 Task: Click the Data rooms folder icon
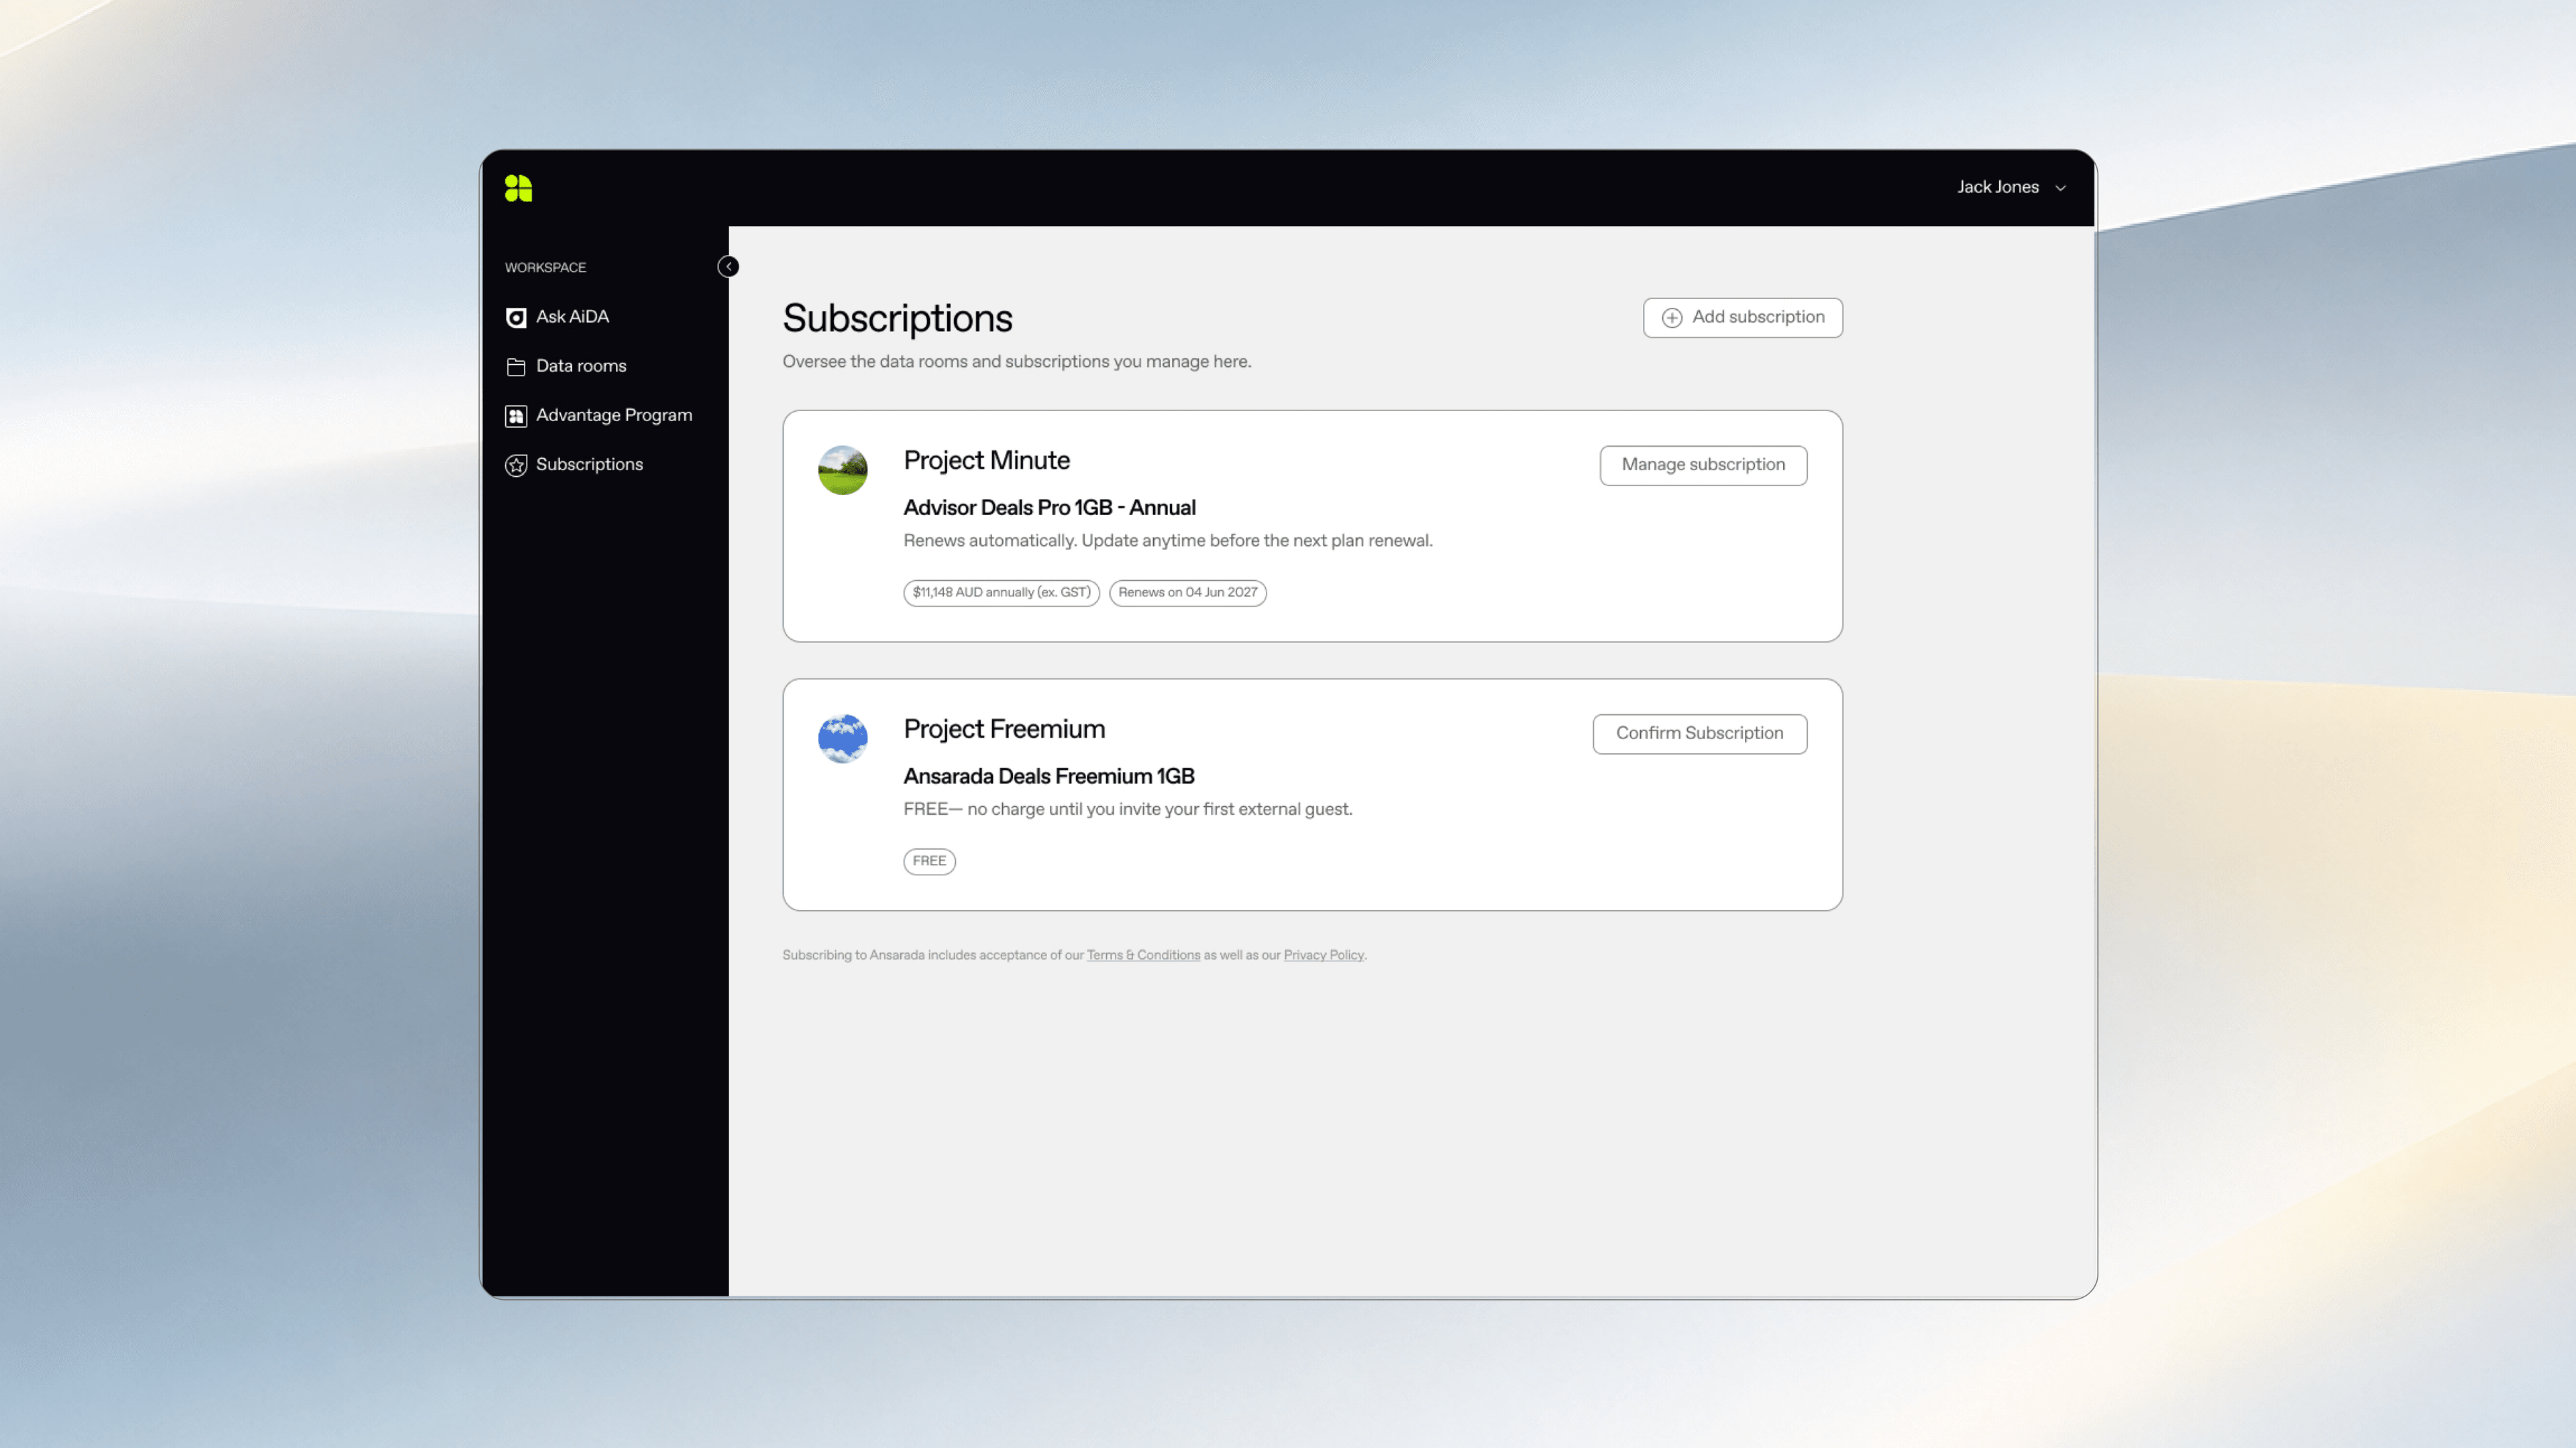pyautogui.click(x=516, y=366)
